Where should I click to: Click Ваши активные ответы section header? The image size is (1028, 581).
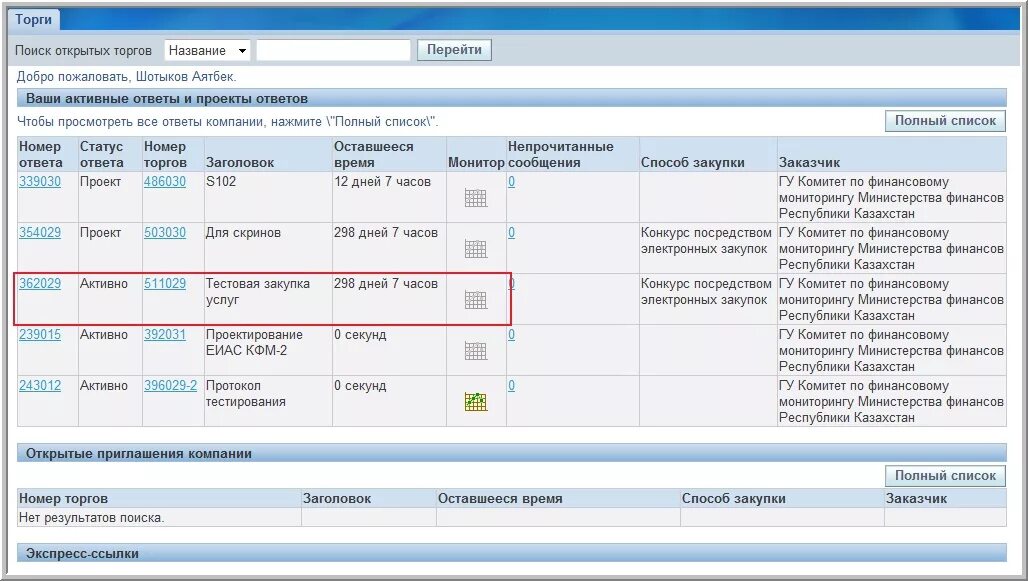[x=511, y=98]
